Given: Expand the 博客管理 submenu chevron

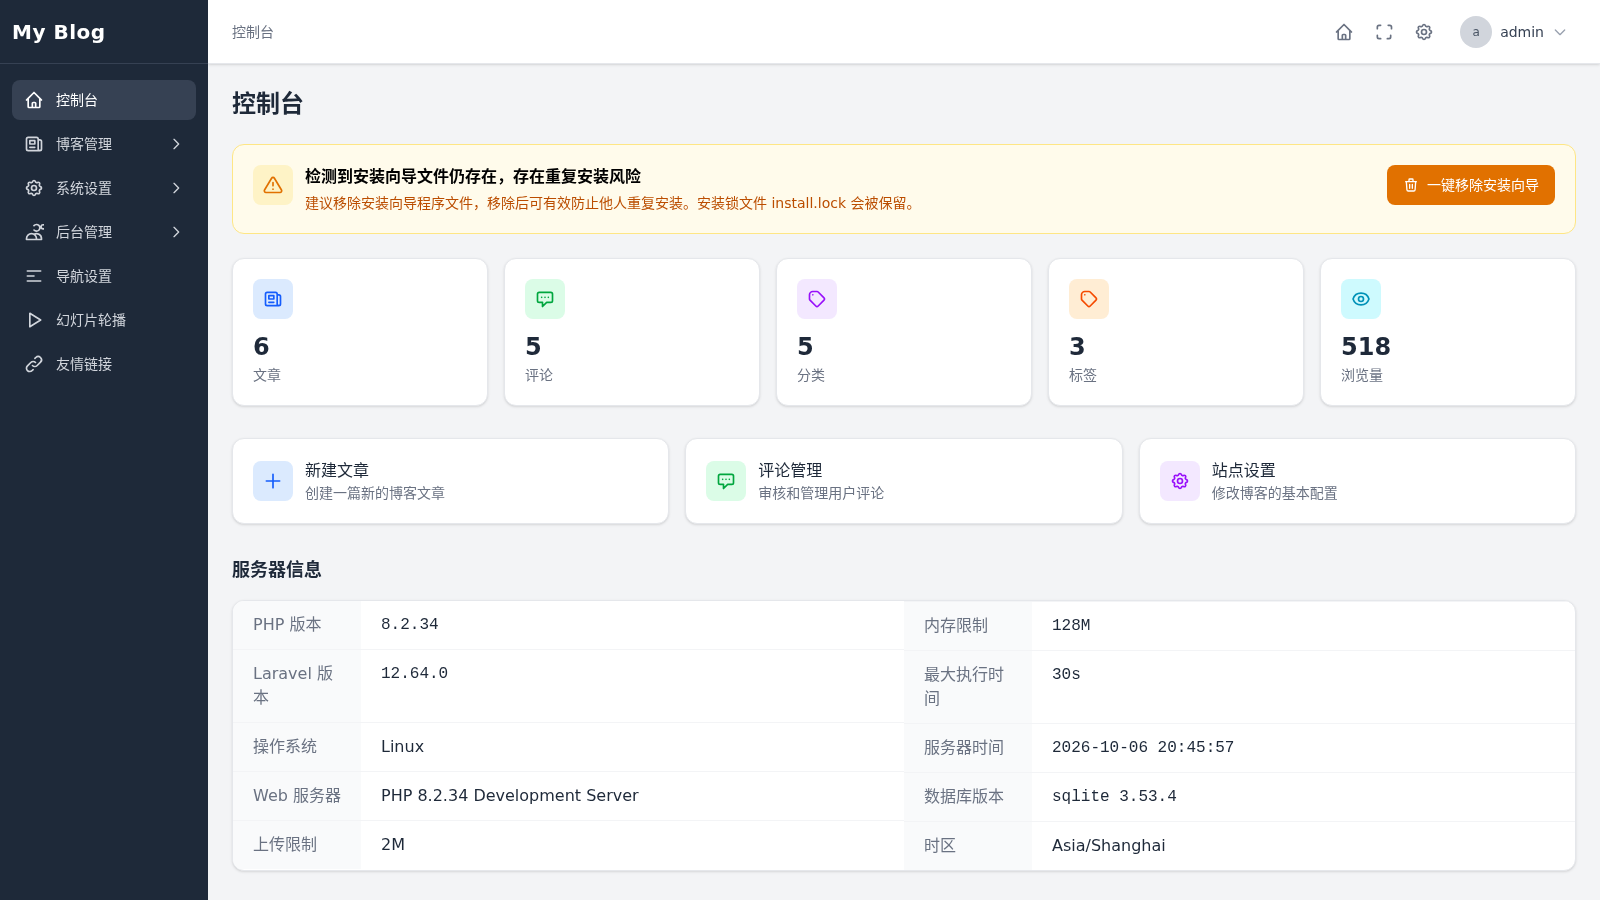Looking at the screenshot, I should pyautogui.click(x=176, y=144).
